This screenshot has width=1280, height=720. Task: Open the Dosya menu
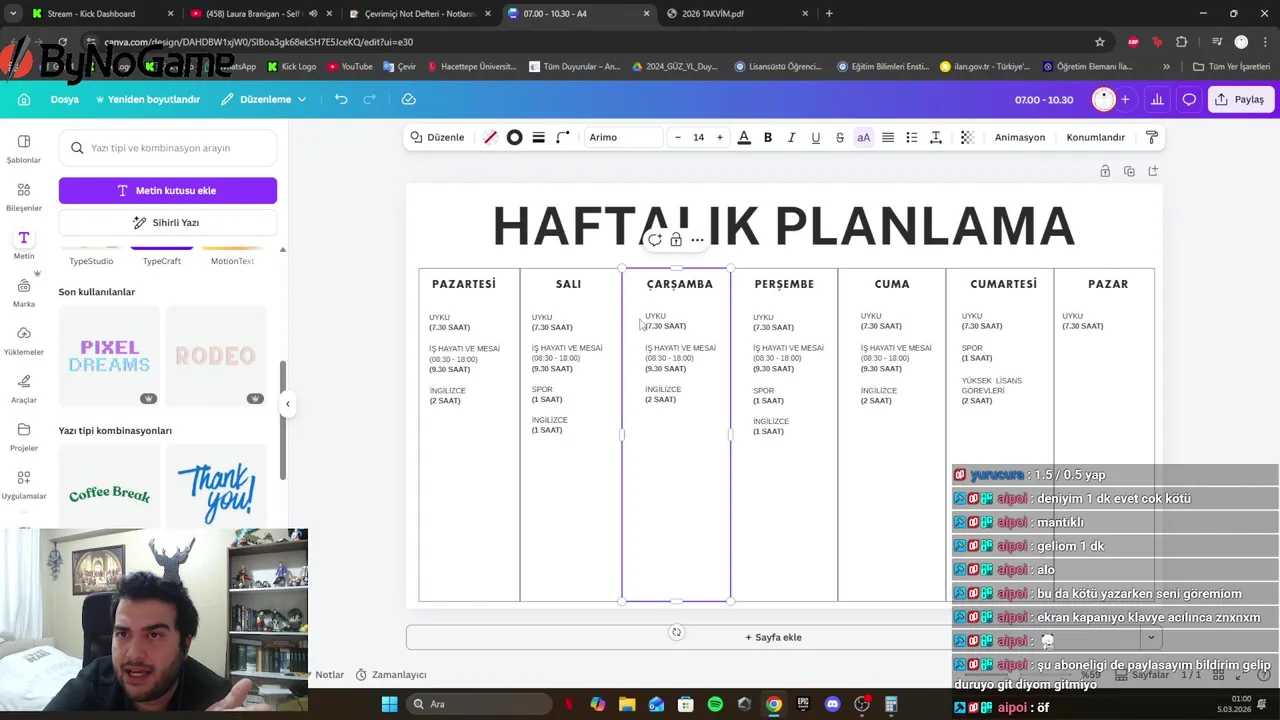coord(64,99)
